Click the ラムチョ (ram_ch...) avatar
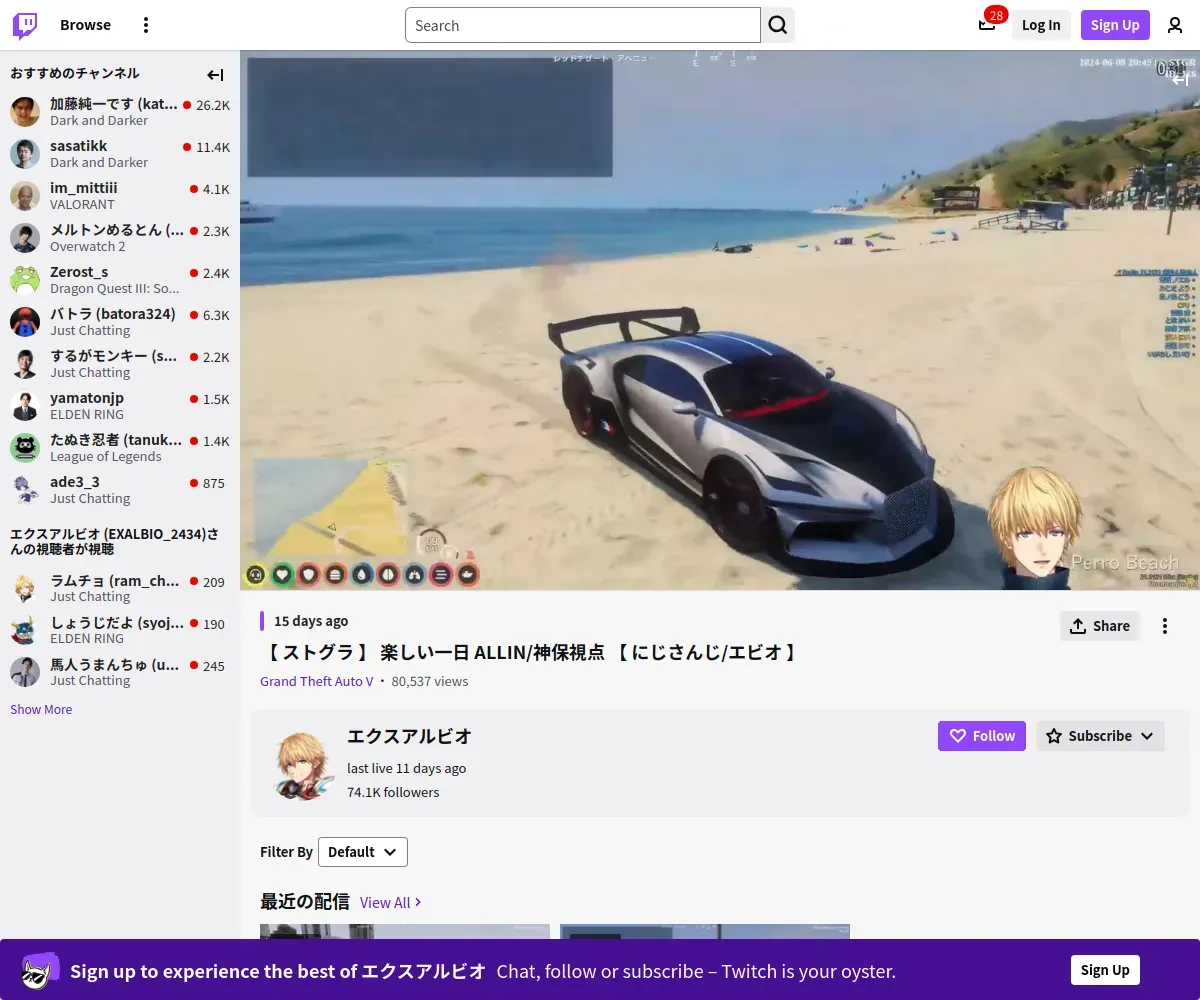This screenshot has height=1000, width=1200. coord(25,588)
